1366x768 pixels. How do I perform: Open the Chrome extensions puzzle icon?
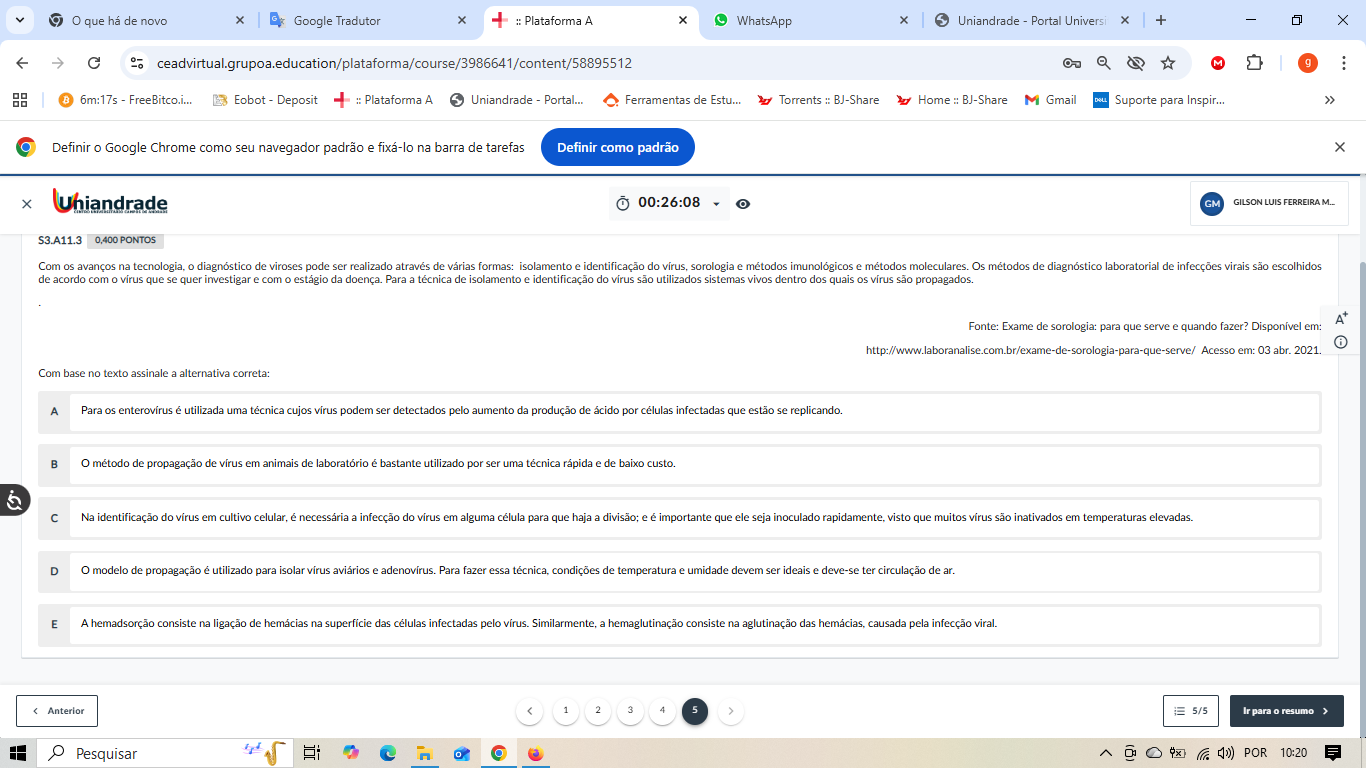click(1254, 63)
